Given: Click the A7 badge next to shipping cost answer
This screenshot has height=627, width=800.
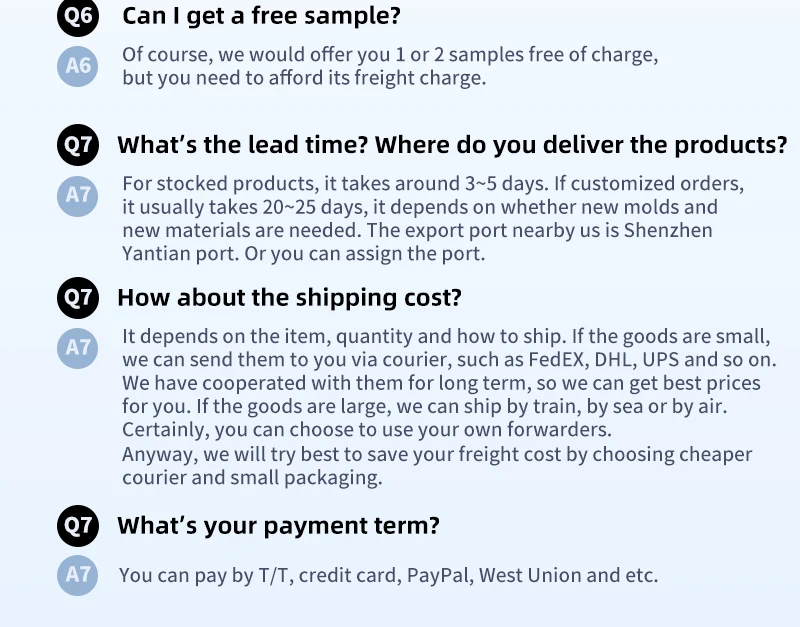Looking at the screenshot, I should tap(78, 348).
